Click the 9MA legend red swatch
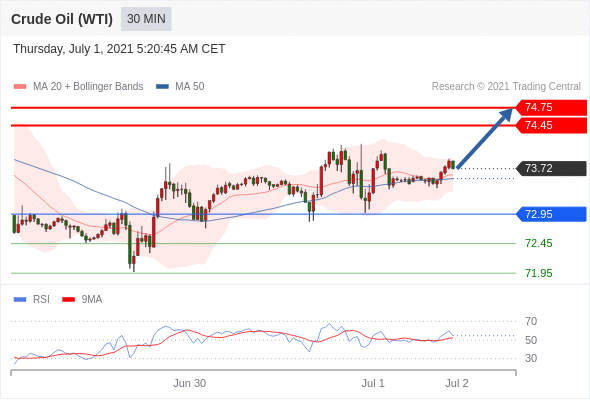Viewport: 590px width, 400px height. point(68,300)
